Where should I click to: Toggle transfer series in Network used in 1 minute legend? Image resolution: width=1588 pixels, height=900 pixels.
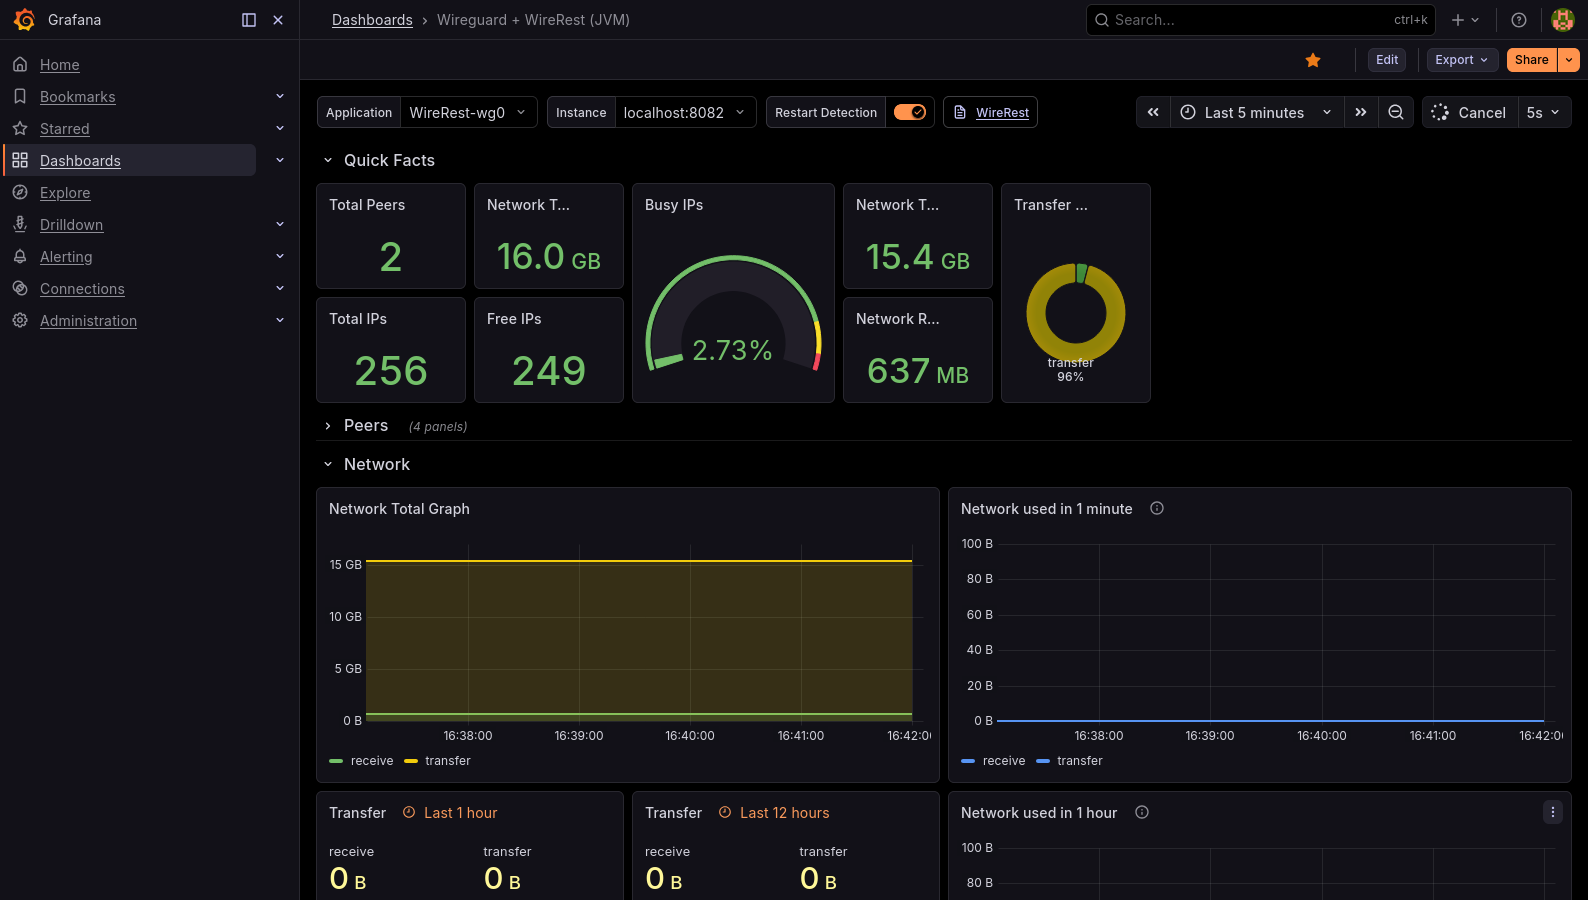coord(1079,761)
